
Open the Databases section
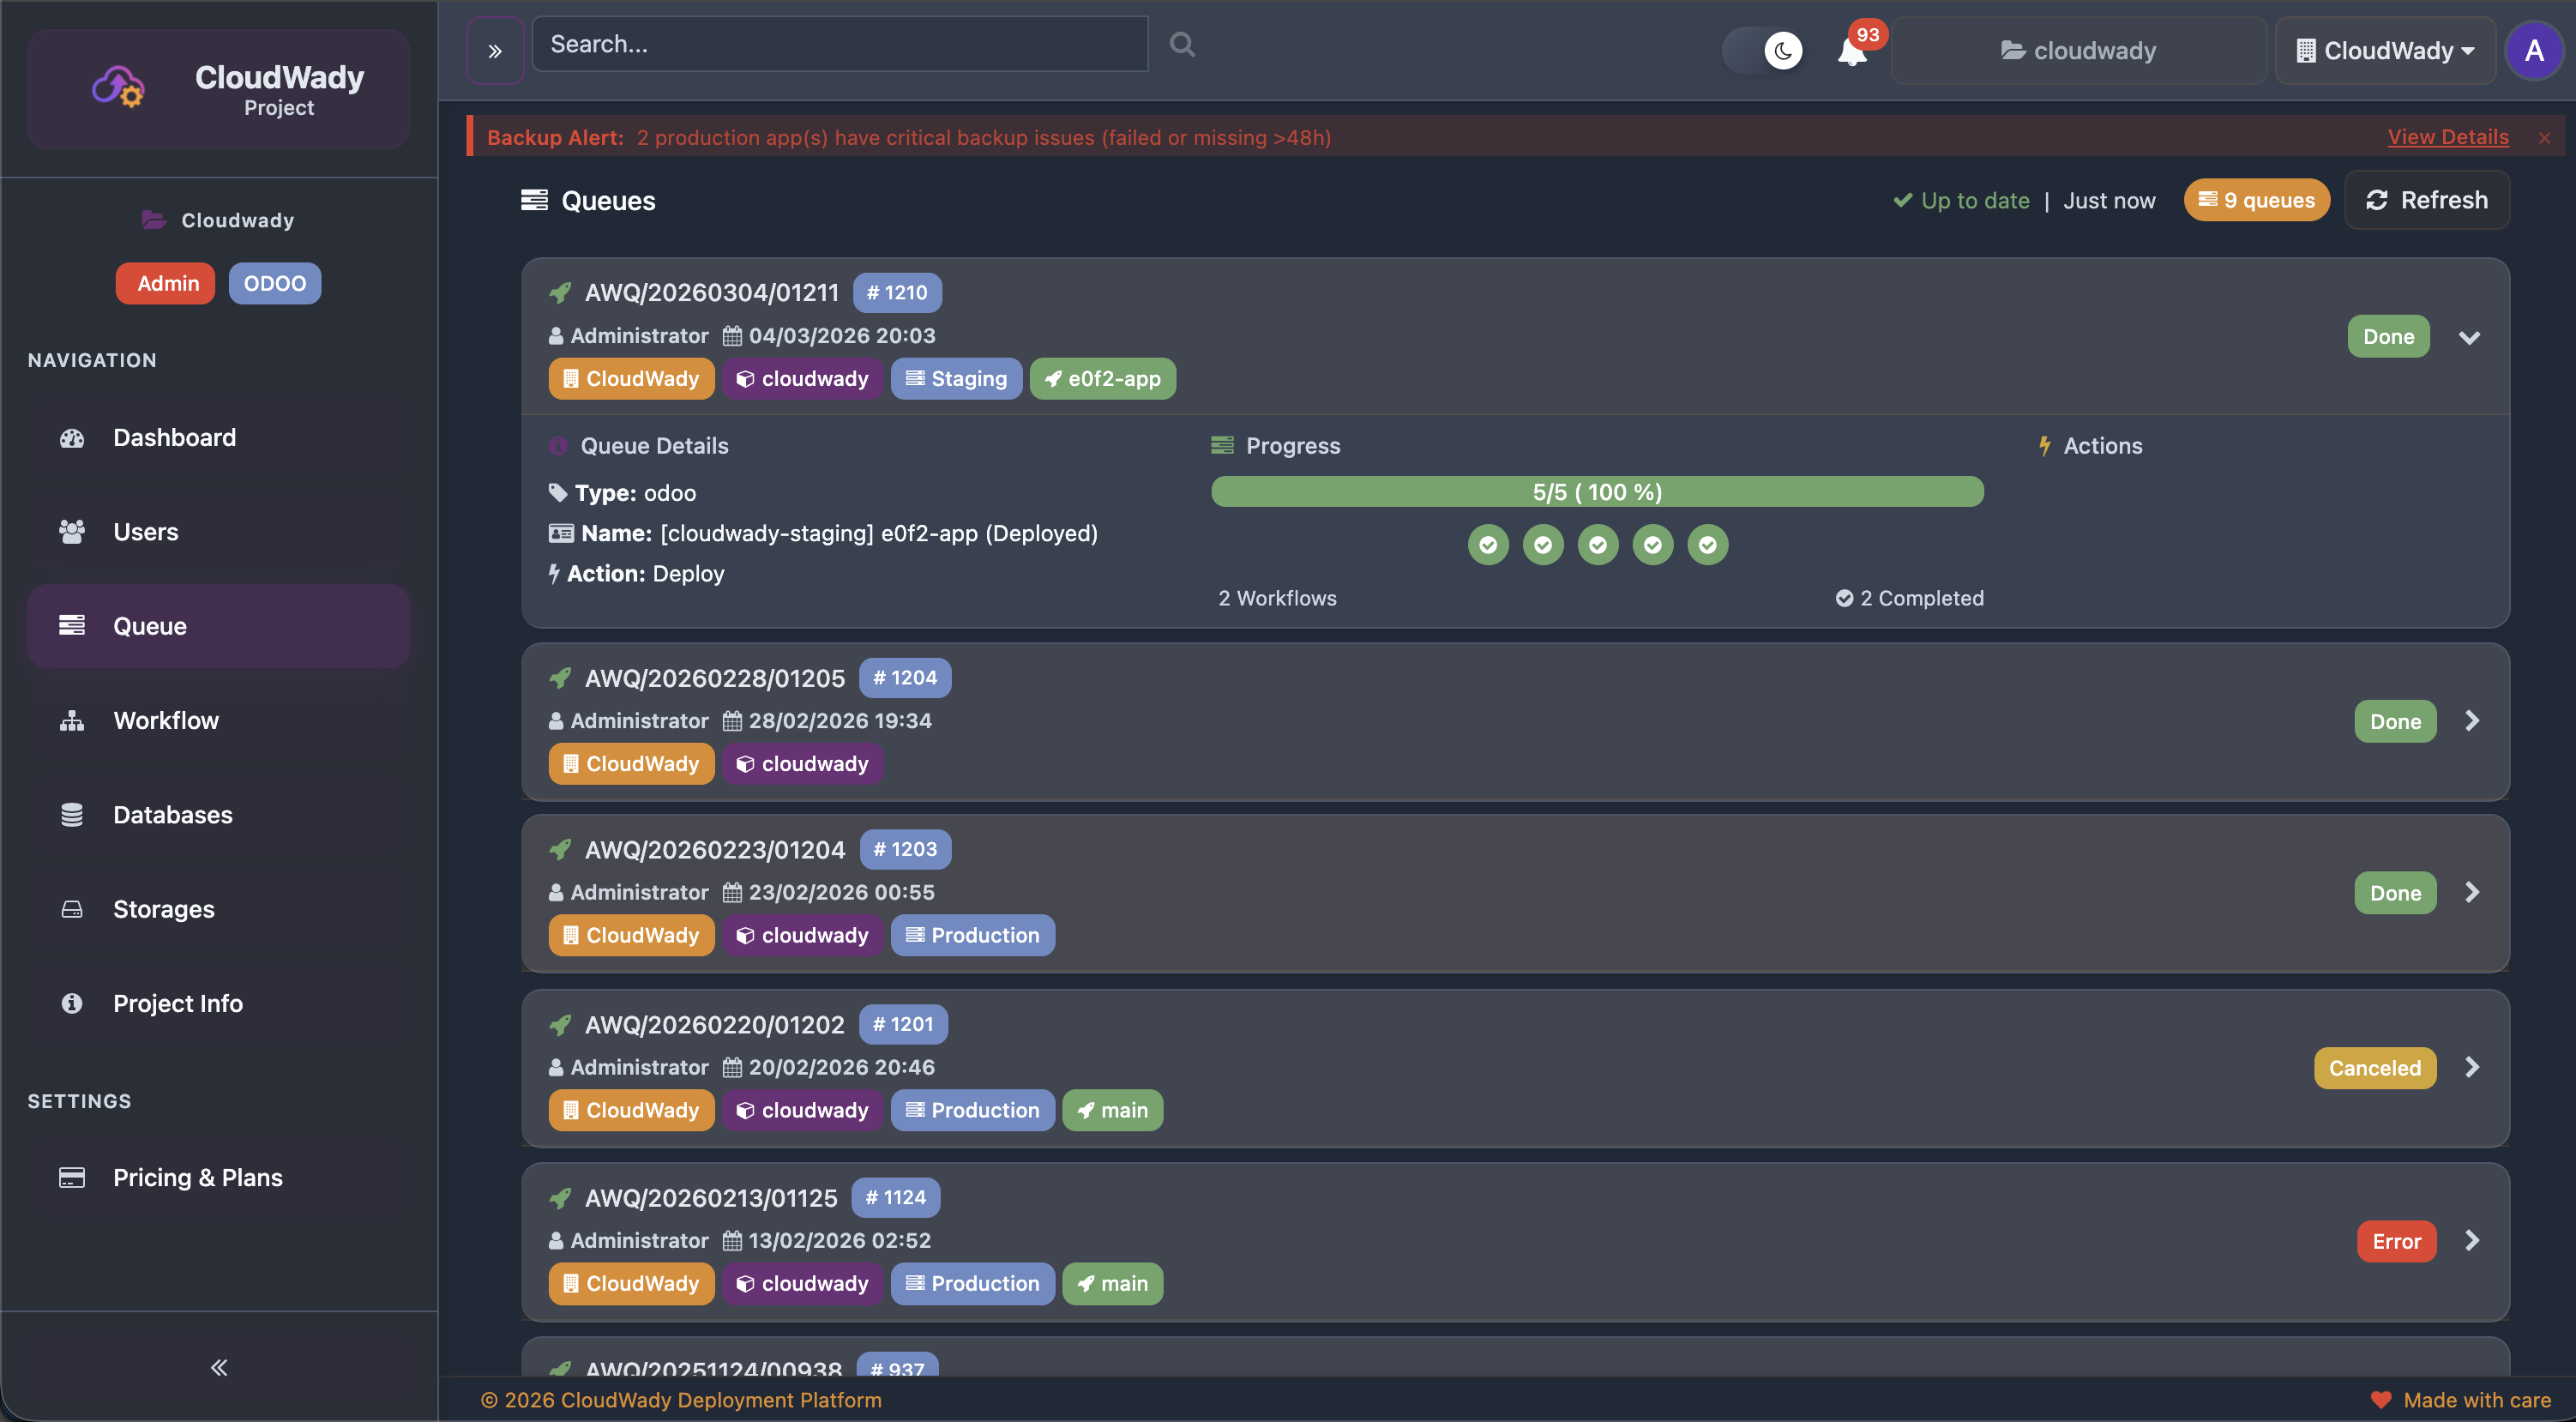pyautogui.click(x=172, y=814)
